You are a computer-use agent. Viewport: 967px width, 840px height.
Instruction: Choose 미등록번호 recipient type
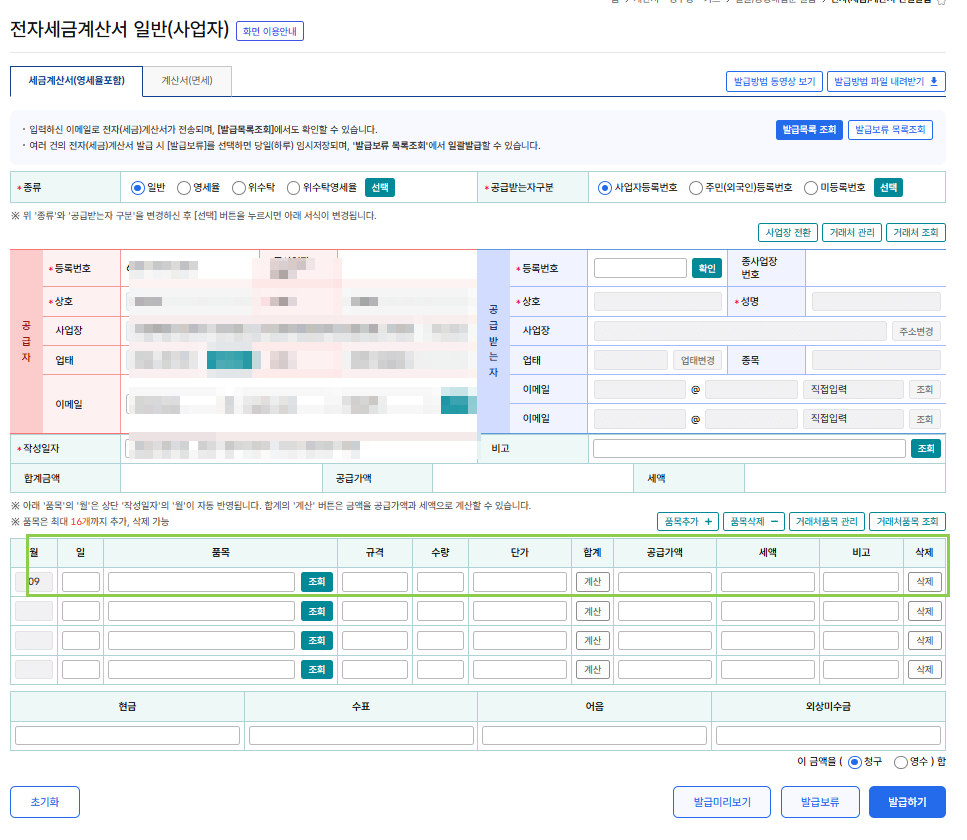coord(811,187)
